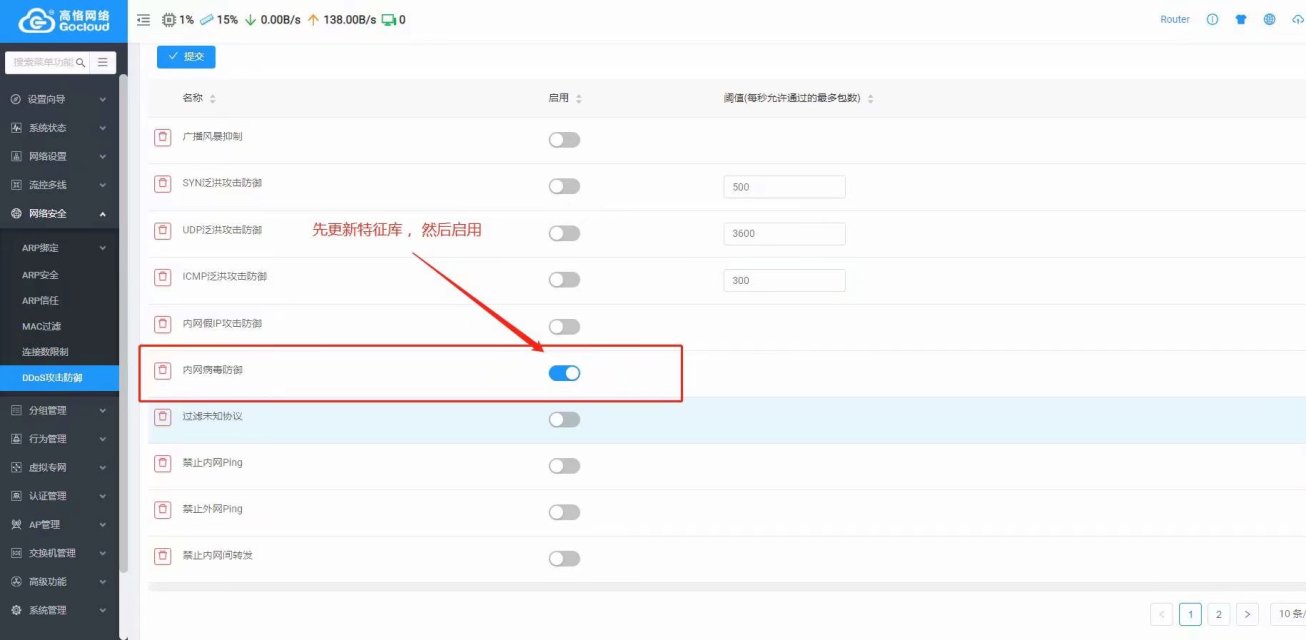Click the sidebar collapse icon in top bar
The image size is (1306, 640).
(x=143, y=20)
